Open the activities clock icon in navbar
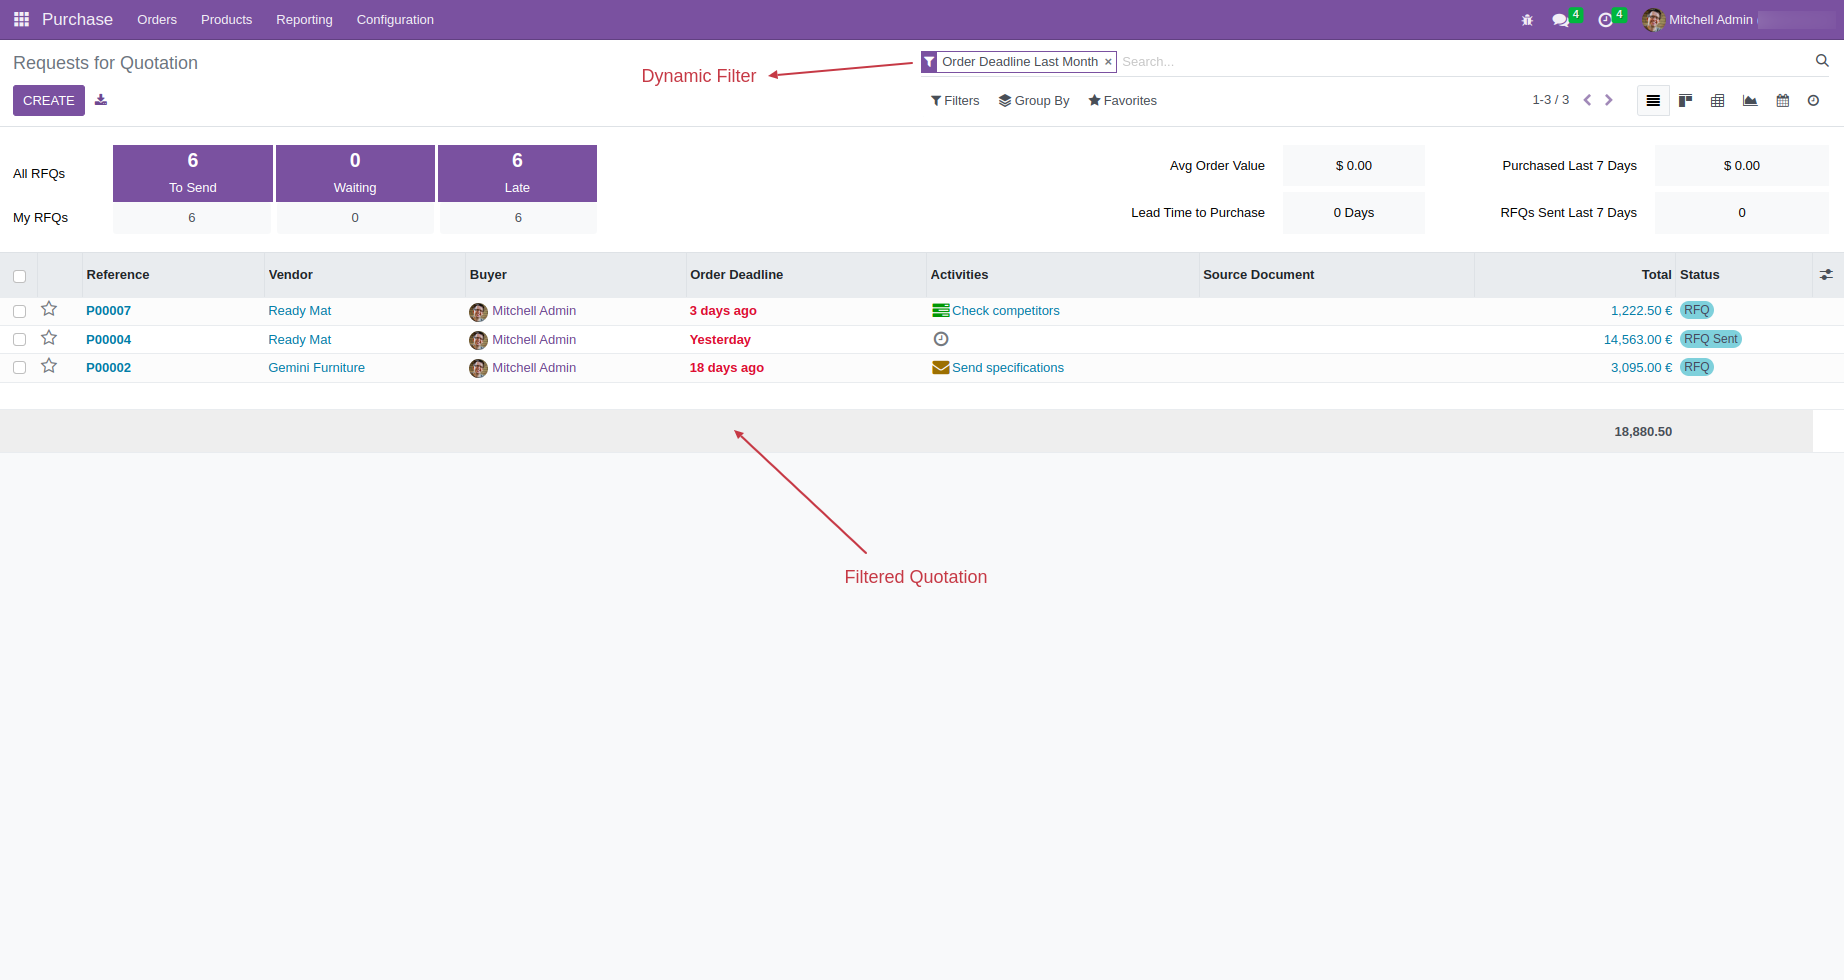1844x980 pixels. point(1605,20)
